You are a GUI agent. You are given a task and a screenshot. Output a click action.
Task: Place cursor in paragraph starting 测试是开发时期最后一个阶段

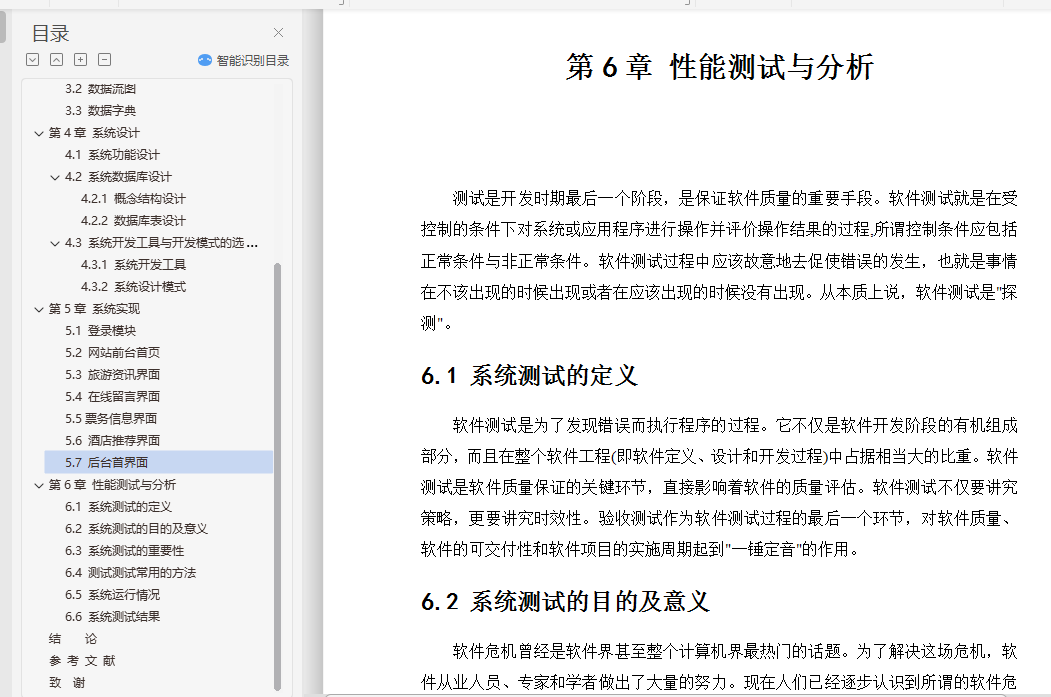(x=719, y=261)
